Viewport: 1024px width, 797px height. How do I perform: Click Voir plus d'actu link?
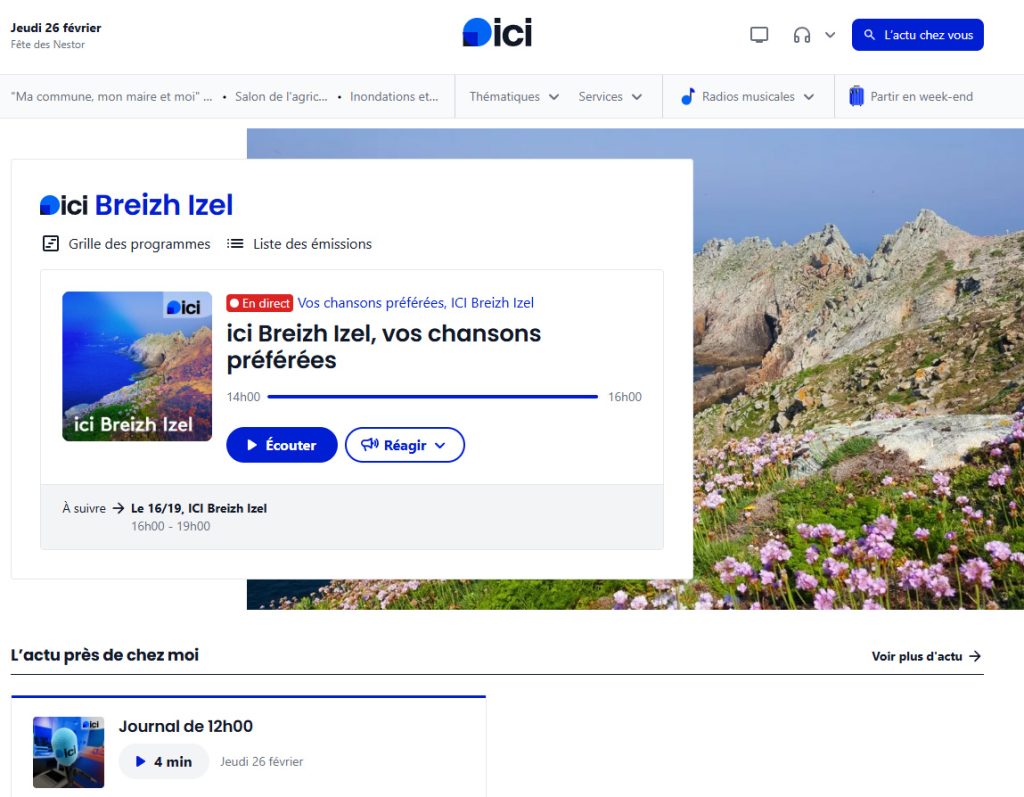[x=926, y=656]
